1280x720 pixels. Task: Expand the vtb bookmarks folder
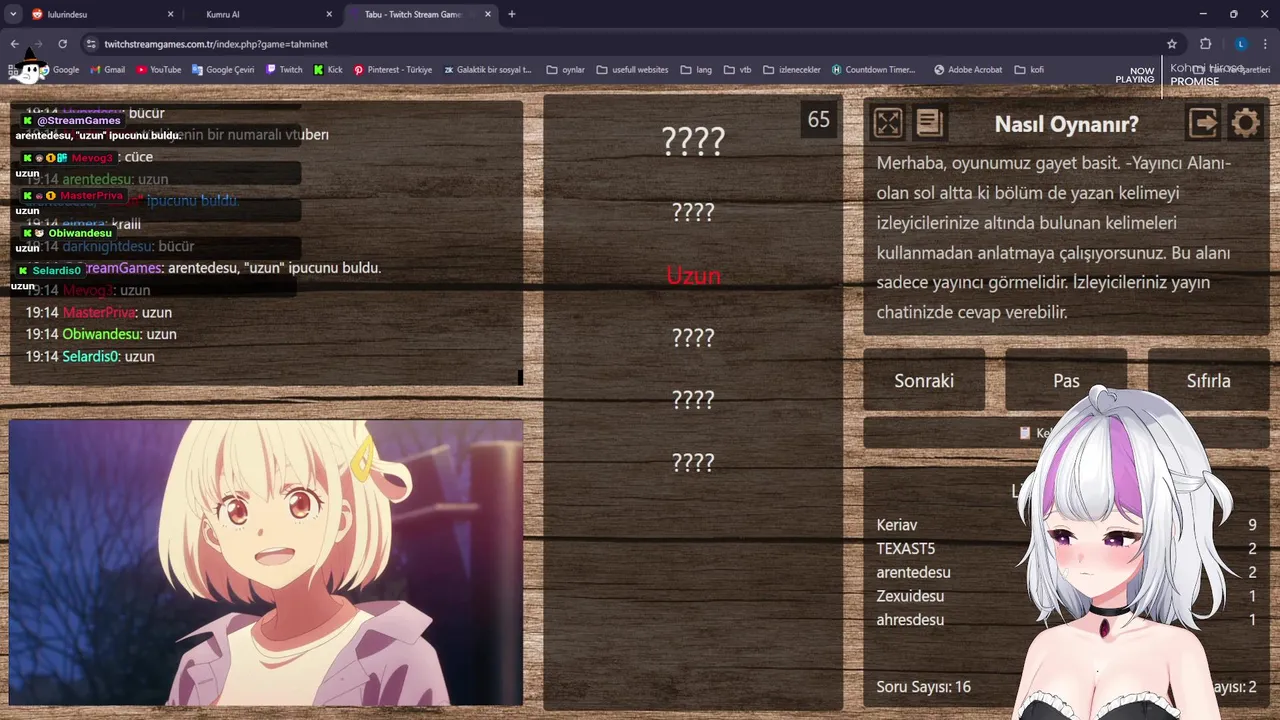[737, 70]
